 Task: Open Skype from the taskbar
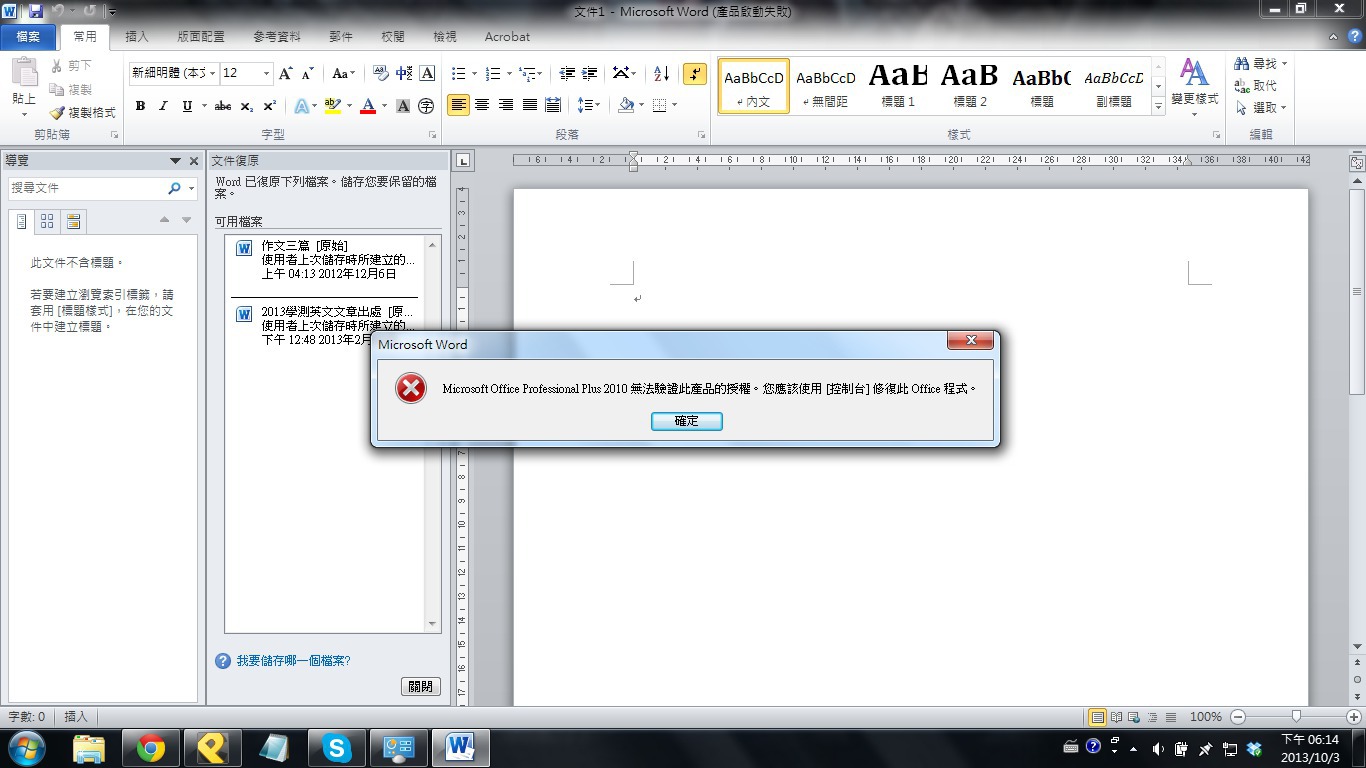[337, 748]
